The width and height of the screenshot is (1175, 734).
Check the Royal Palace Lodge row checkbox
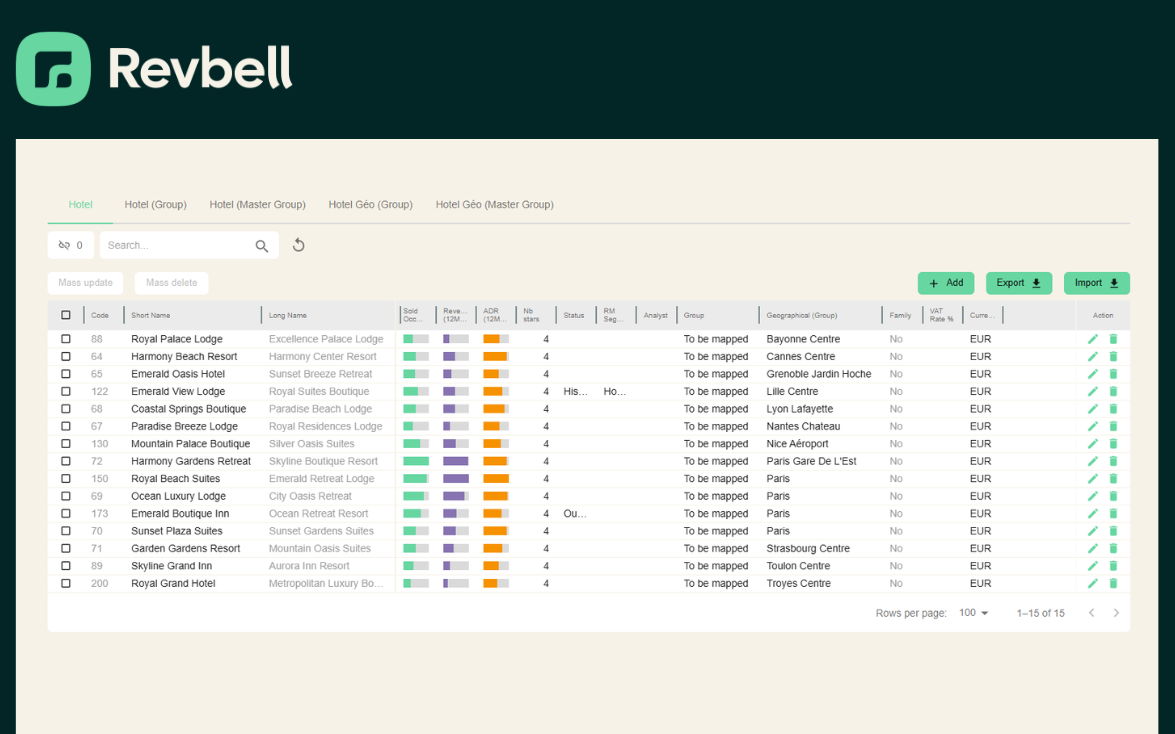coord(66,339)
